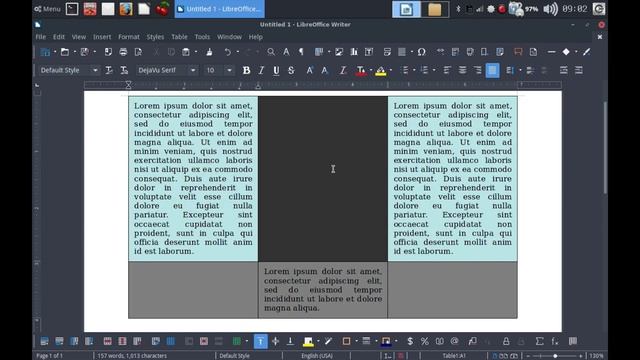The height and width of the screenshot is (360, 640).
Task: Click the Superscript icon
Action: coord(310,70)
